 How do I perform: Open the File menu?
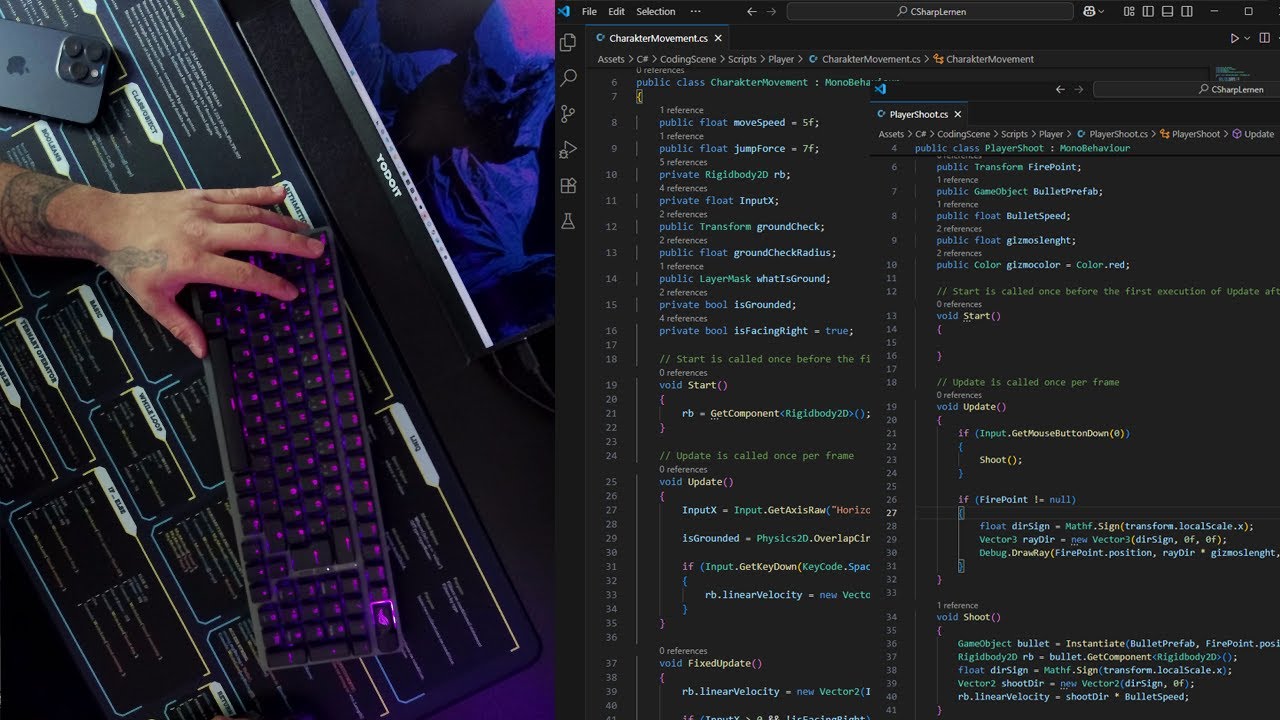(589, 11)
